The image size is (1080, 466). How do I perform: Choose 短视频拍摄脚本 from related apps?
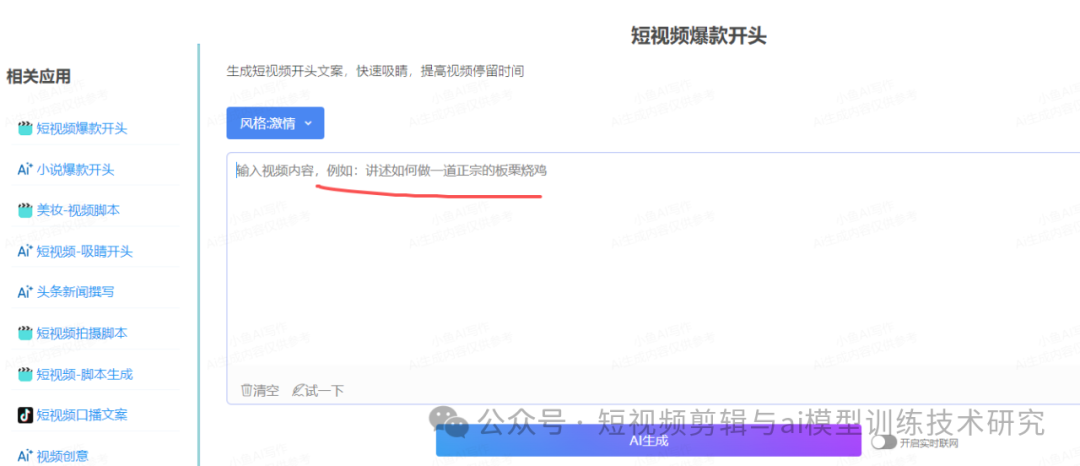point(82,333)
